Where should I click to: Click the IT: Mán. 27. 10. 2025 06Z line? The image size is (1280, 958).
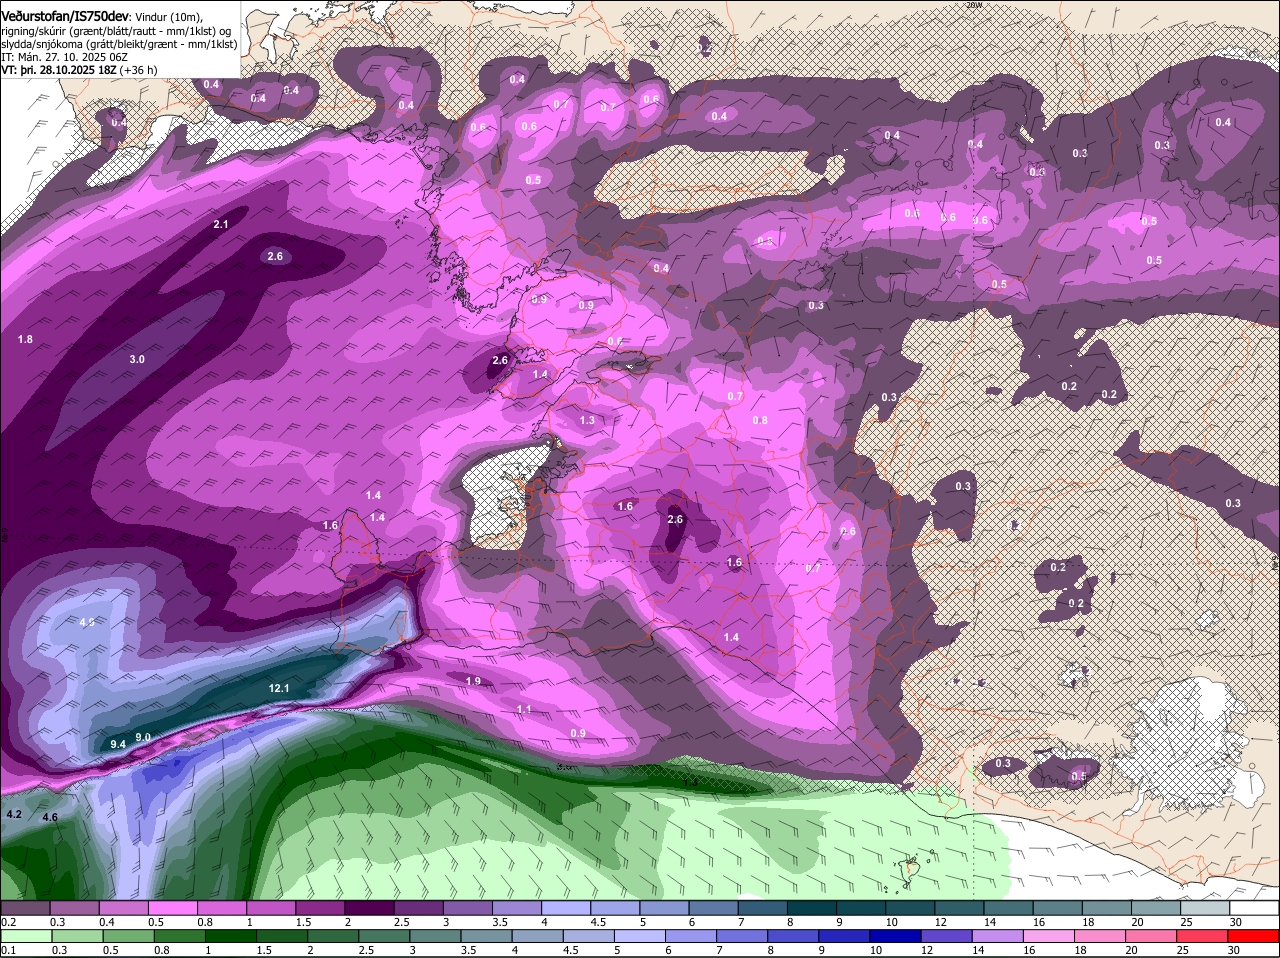(x=65, y=57)
